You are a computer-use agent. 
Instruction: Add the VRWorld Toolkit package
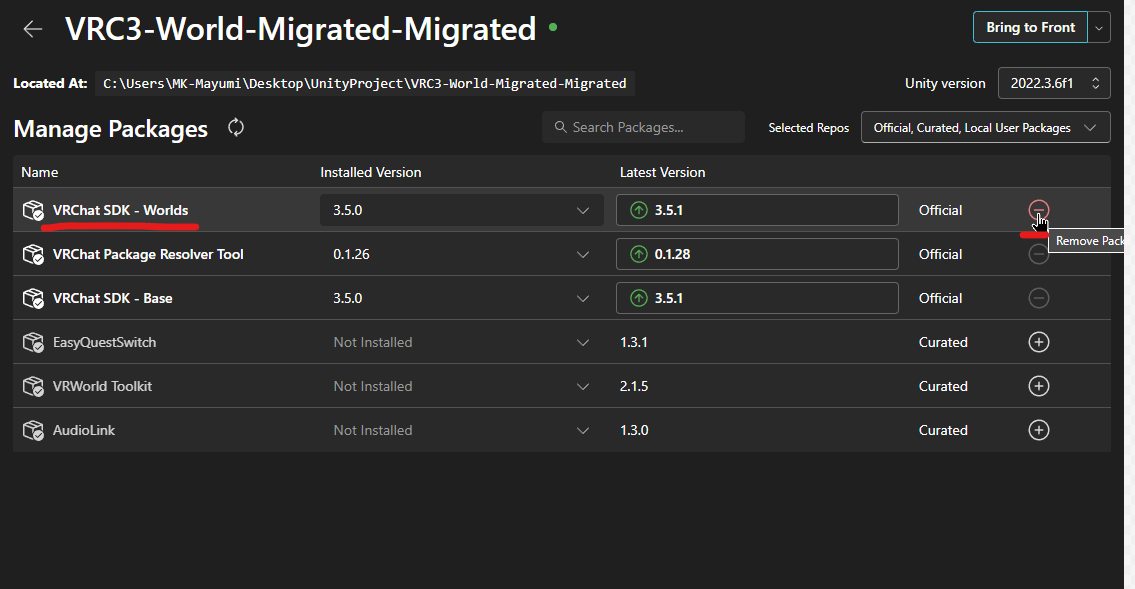point(1039,386)
